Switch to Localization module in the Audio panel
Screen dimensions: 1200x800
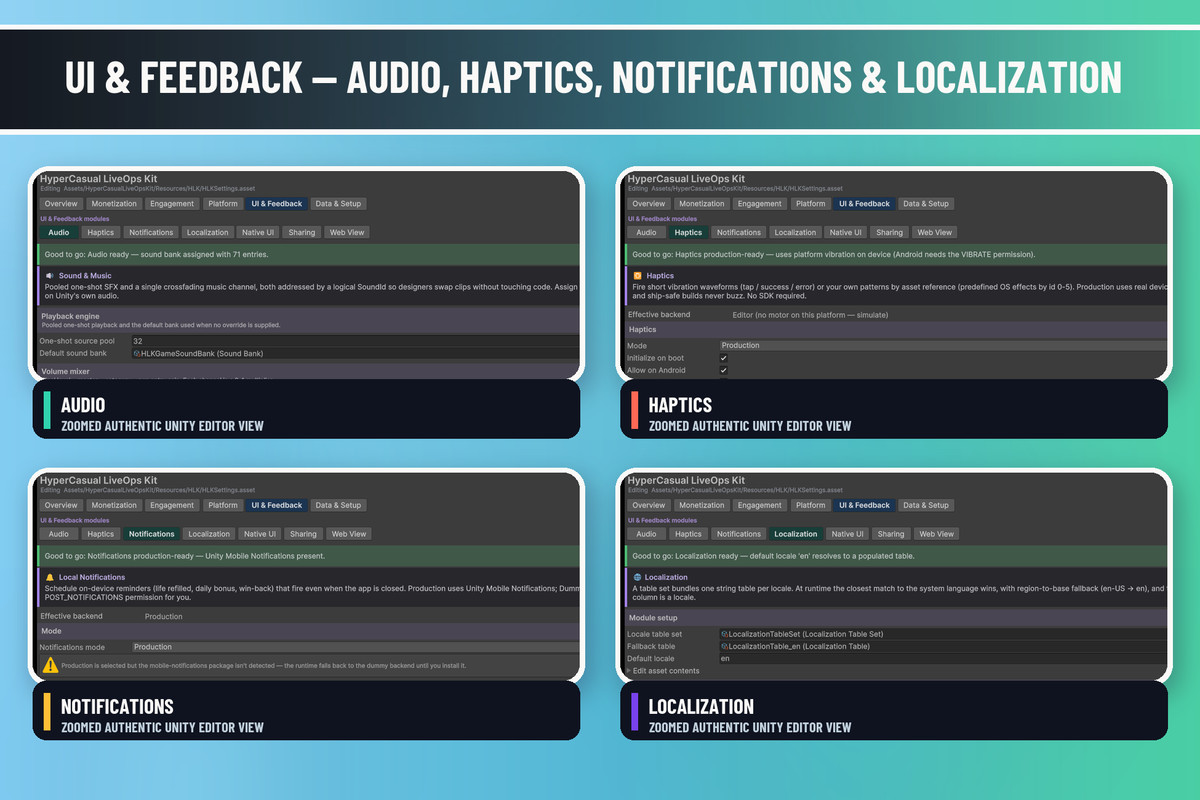pyautogui.click(x=209, y=232)
